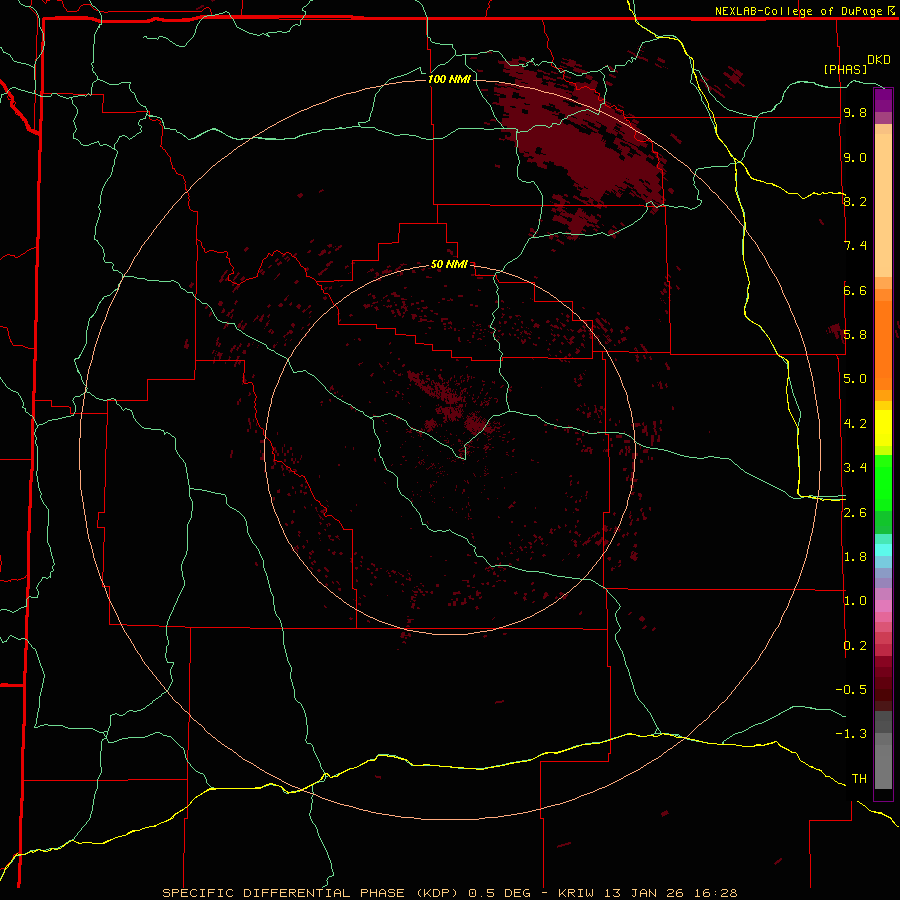Click the KRIW 13 JAN 26 16:28 timestamp

[647, 893]
